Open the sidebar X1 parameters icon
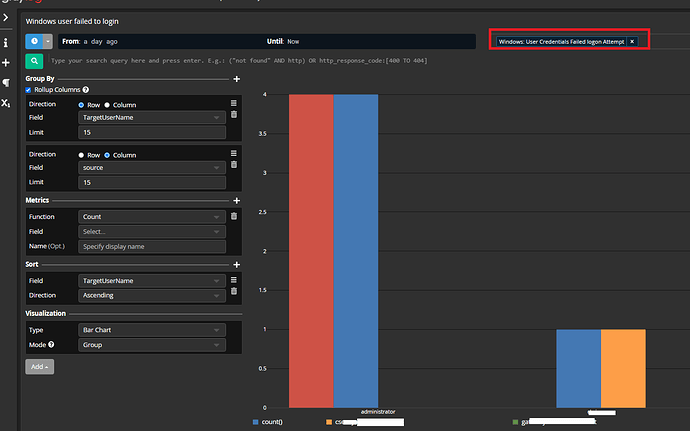The height and width of the screenshot is (431, 690). coord(5,103)
